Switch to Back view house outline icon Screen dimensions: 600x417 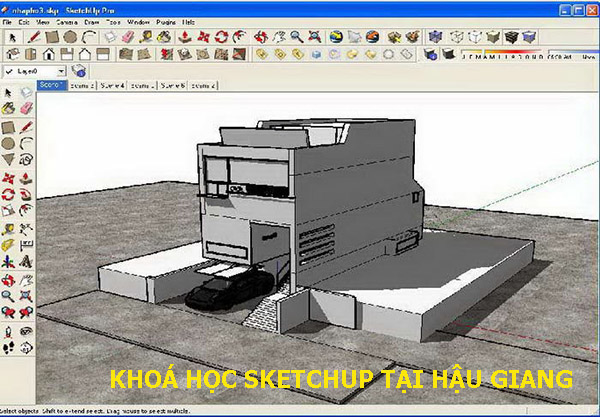tap(85, 54)
